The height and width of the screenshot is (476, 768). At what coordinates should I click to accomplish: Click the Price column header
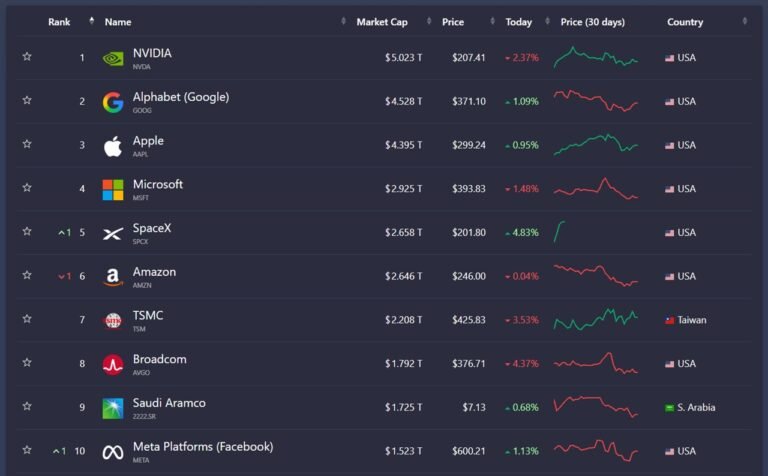click(x=453, y=22)
